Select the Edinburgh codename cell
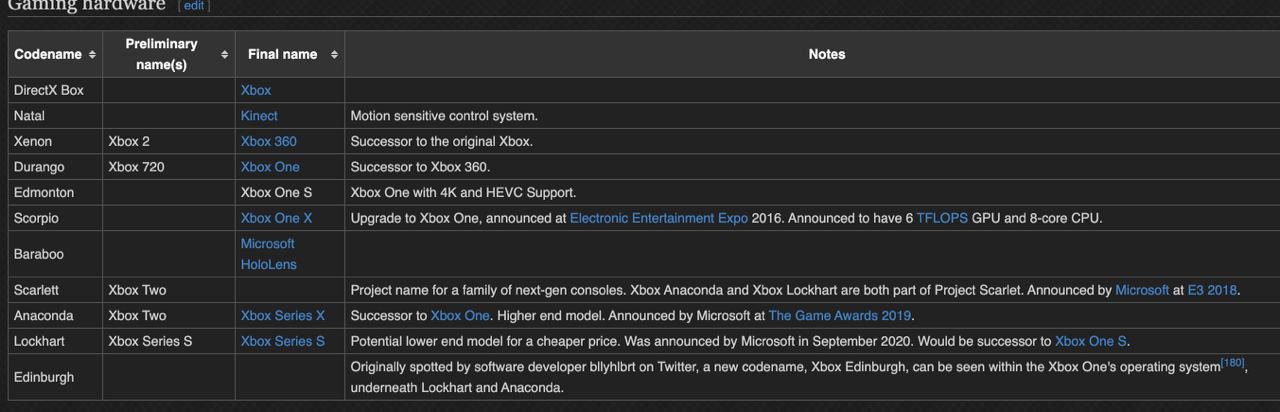This screenshot has height=412, width=1280. point(56,377)
